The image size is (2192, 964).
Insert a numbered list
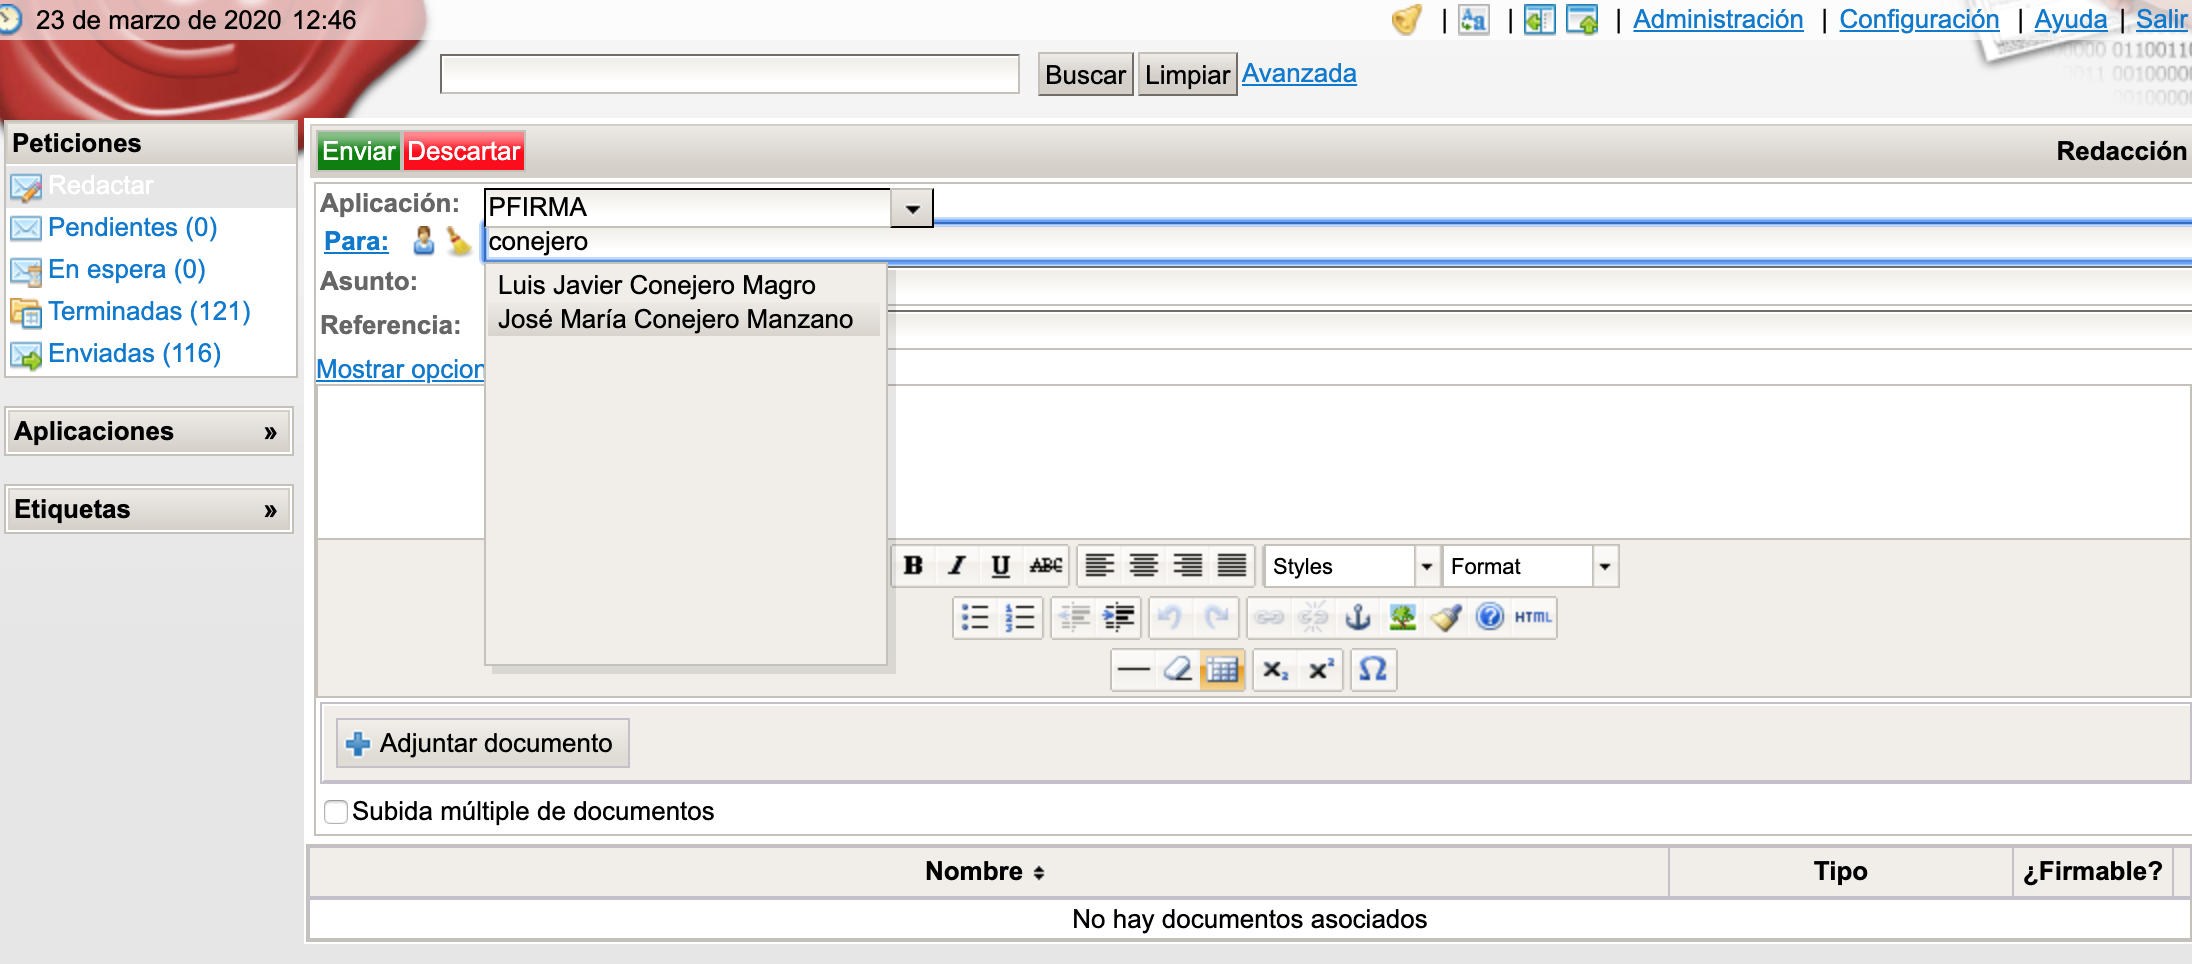(x=1019, y=617)
